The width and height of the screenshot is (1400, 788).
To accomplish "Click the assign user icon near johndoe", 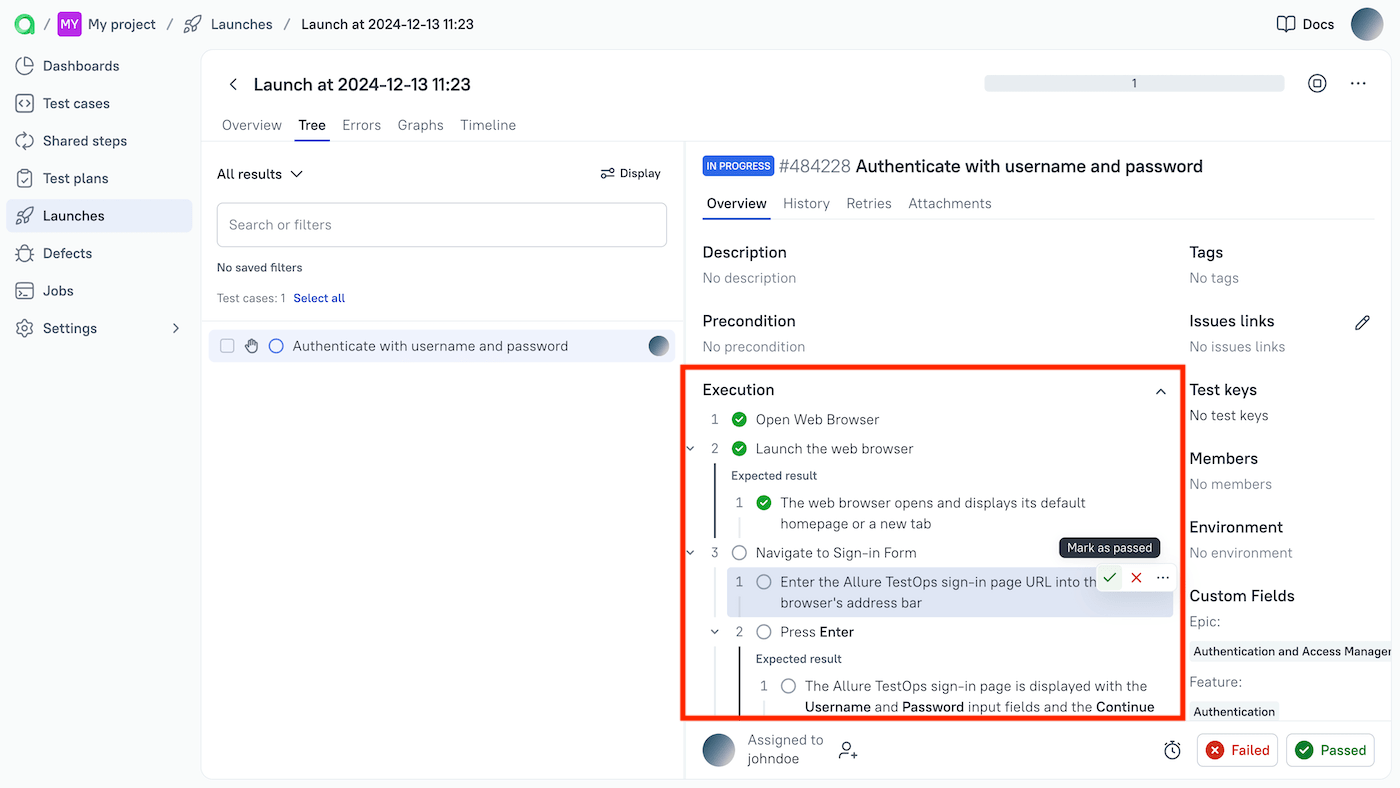I will [848, 750].
